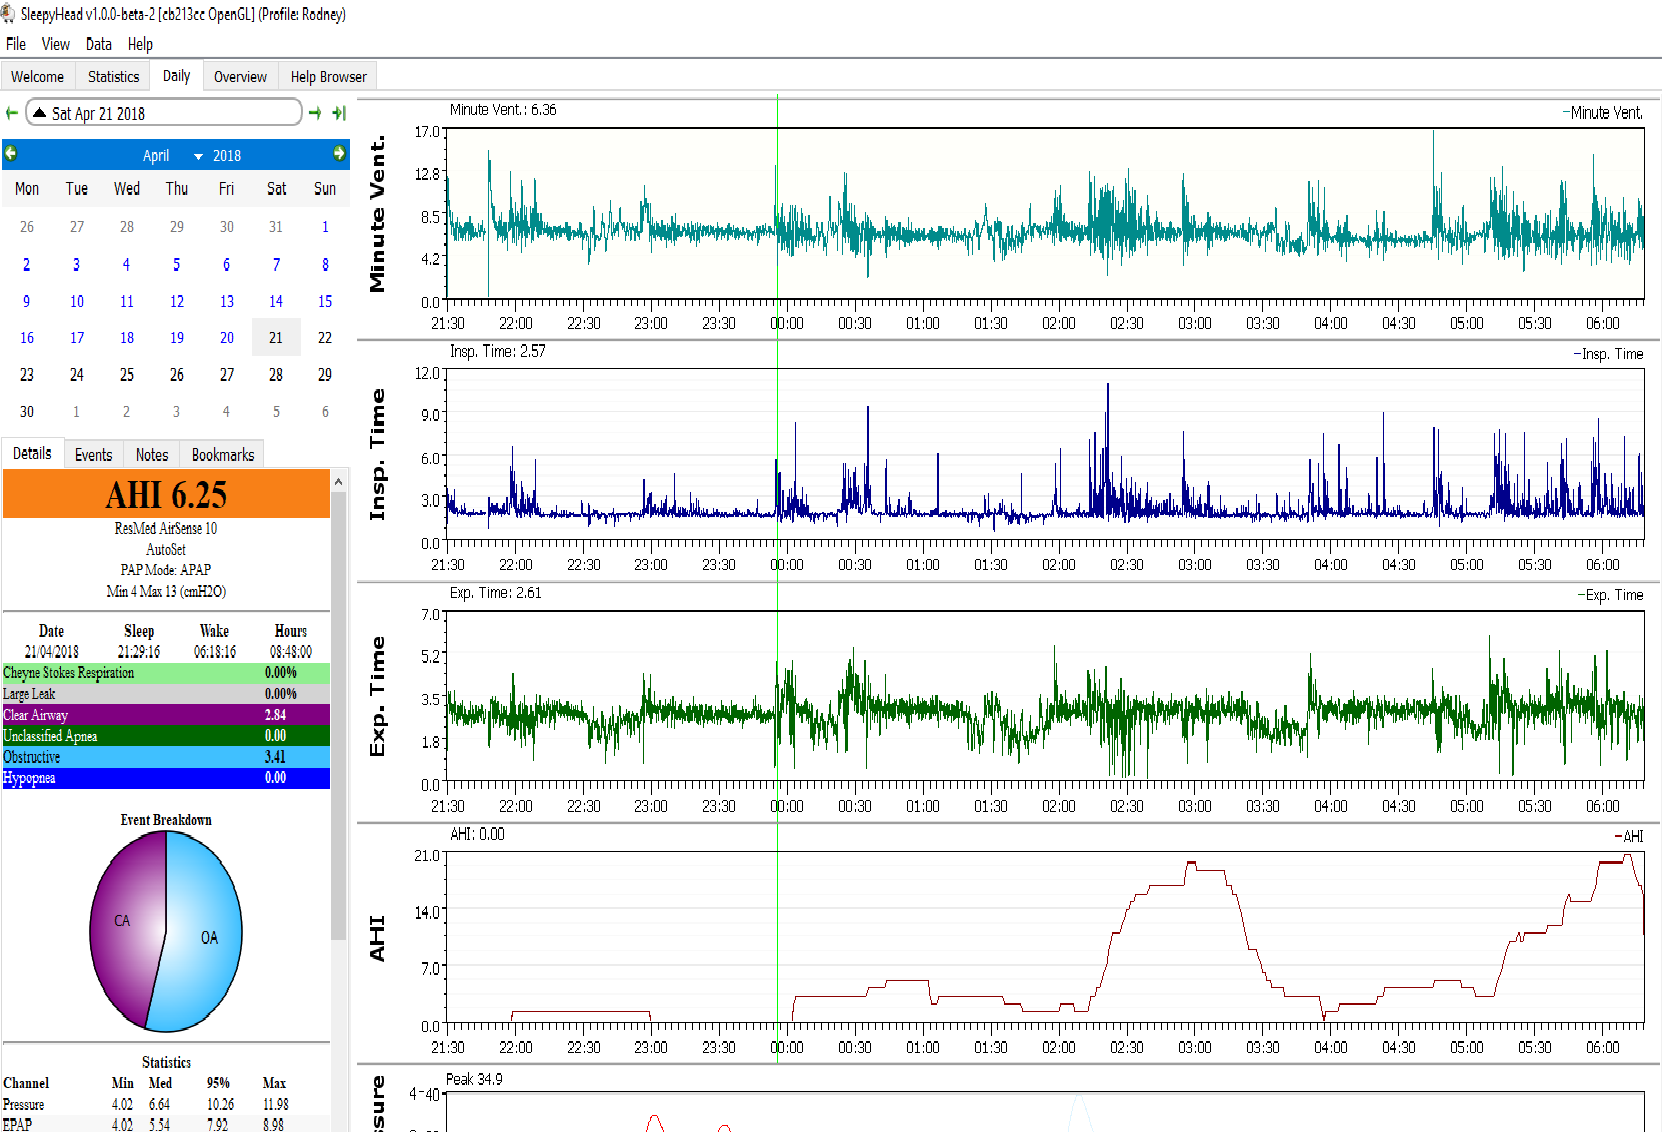
Task: Select the Daily tab
Action: click(176, 76)
